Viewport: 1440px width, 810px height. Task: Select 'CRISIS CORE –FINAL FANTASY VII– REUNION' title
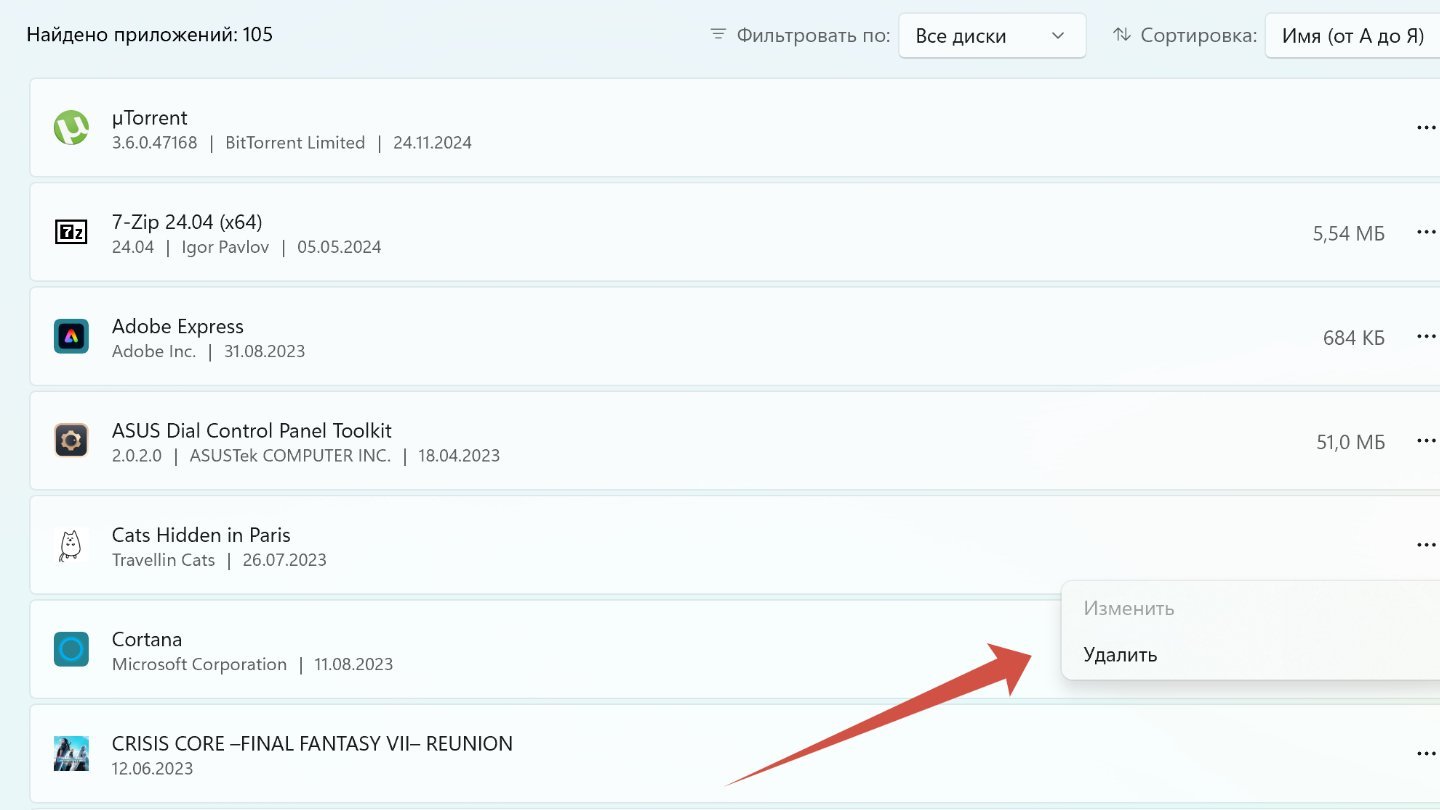click(312, 743)
